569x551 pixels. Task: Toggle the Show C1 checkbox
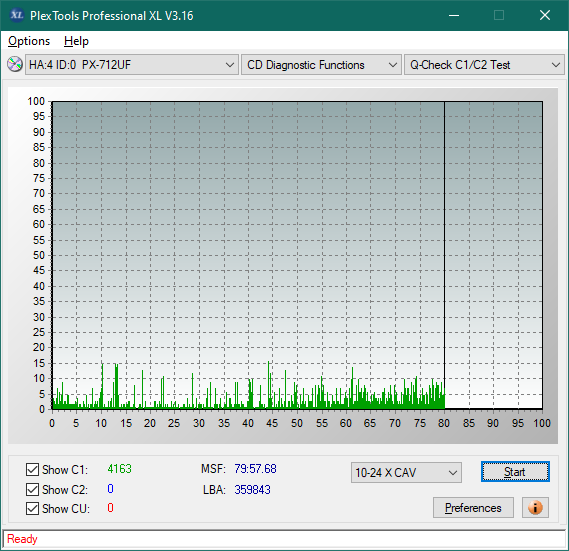coord(32,469)
